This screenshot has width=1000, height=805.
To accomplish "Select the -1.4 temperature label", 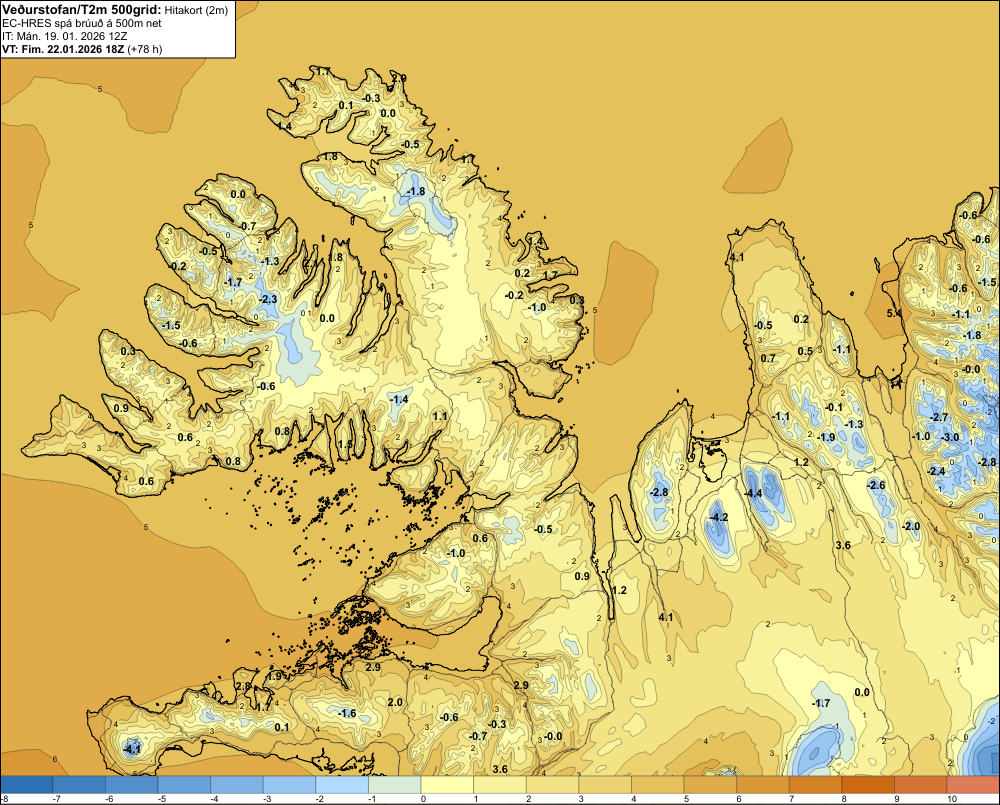I will 399,399.
